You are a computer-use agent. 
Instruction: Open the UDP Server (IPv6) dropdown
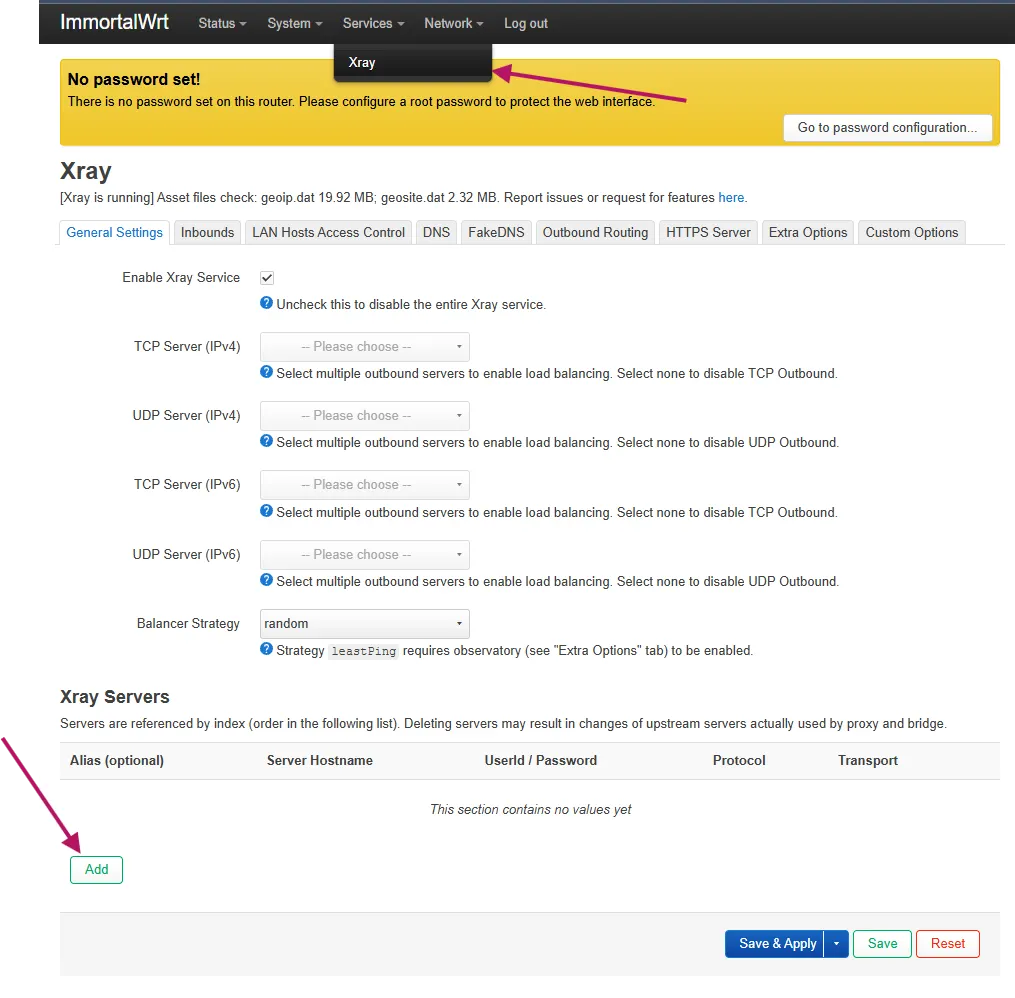tap(364, 555)
